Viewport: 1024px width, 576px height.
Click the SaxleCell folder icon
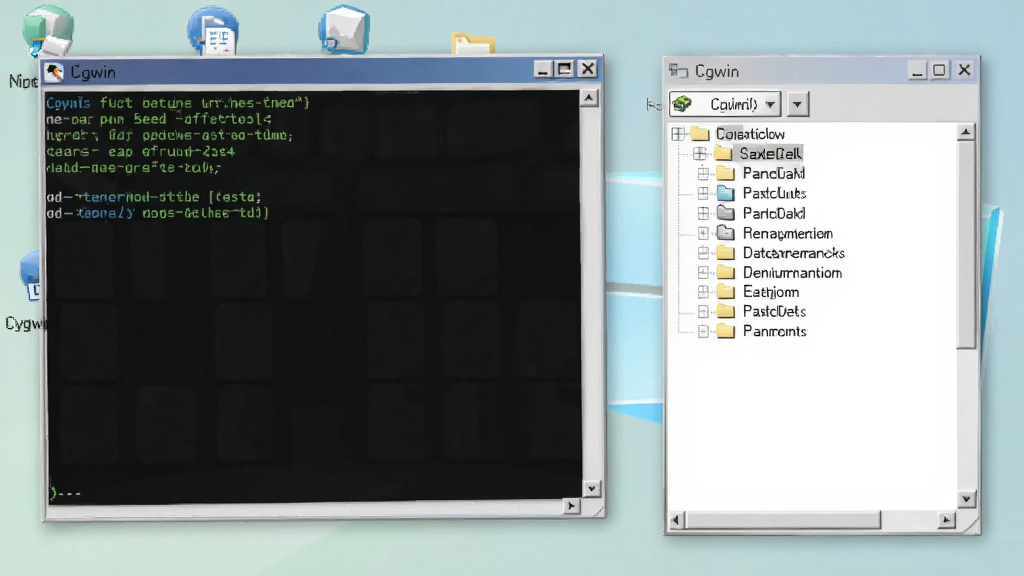click(722, 153)
